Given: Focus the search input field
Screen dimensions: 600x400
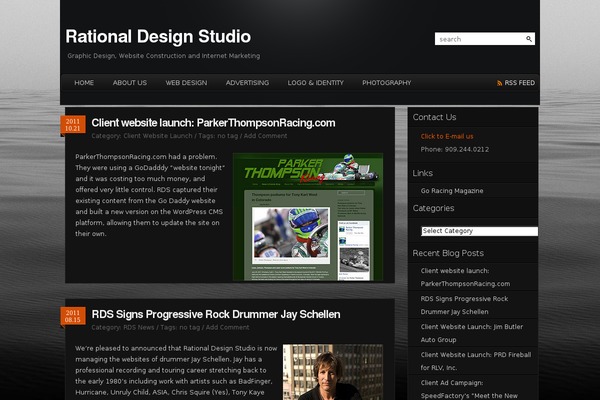Looking at the screenshot, I should [480, 39].
